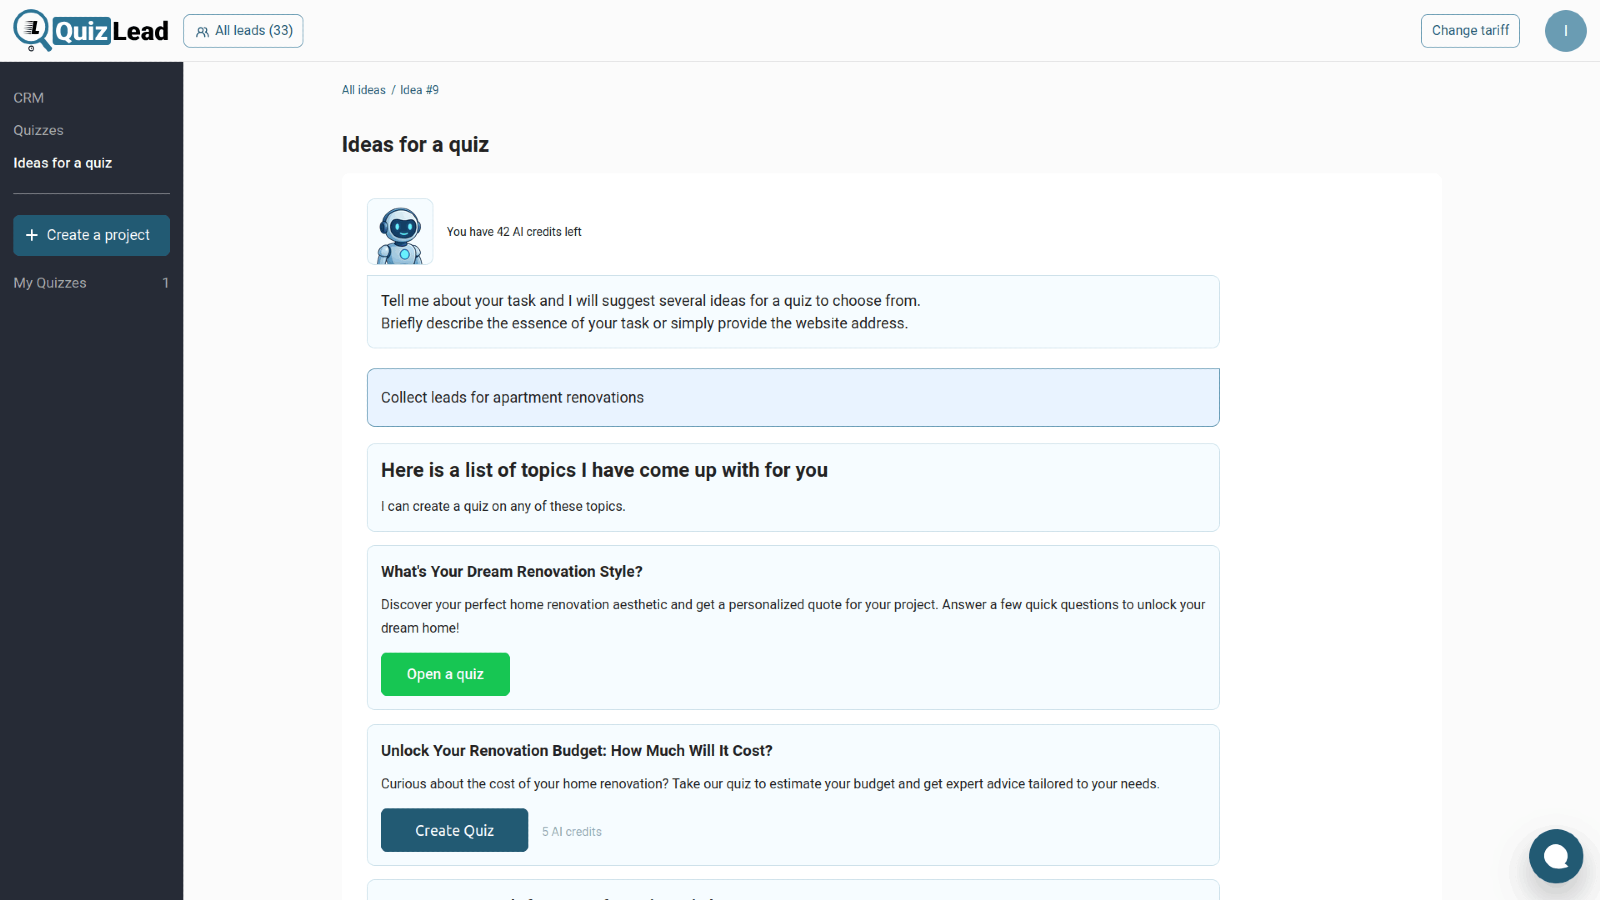Open the Change tariff options
1600x900 pixels.
(x=1470, y=31)
